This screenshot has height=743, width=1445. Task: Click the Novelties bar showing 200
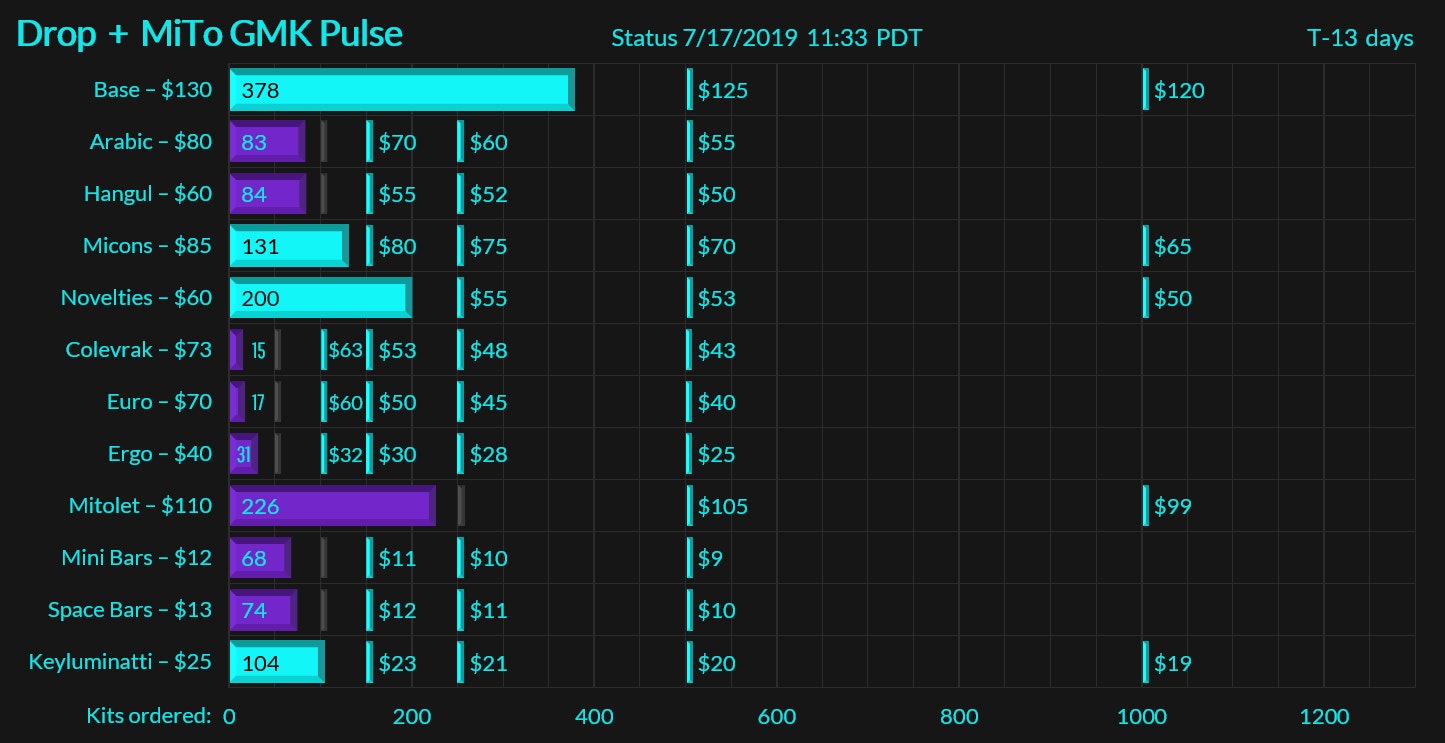[x=320, y=298]
